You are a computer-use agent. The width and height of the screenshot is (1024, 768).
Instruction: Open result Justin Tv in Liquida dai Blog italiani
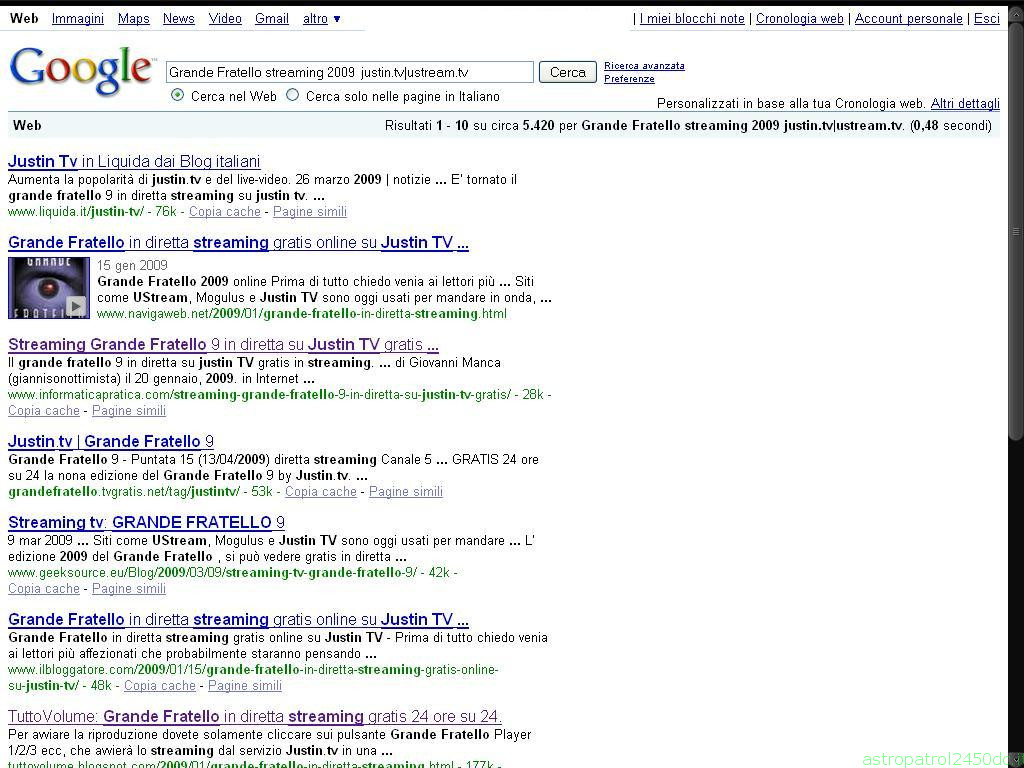(134, 161)
